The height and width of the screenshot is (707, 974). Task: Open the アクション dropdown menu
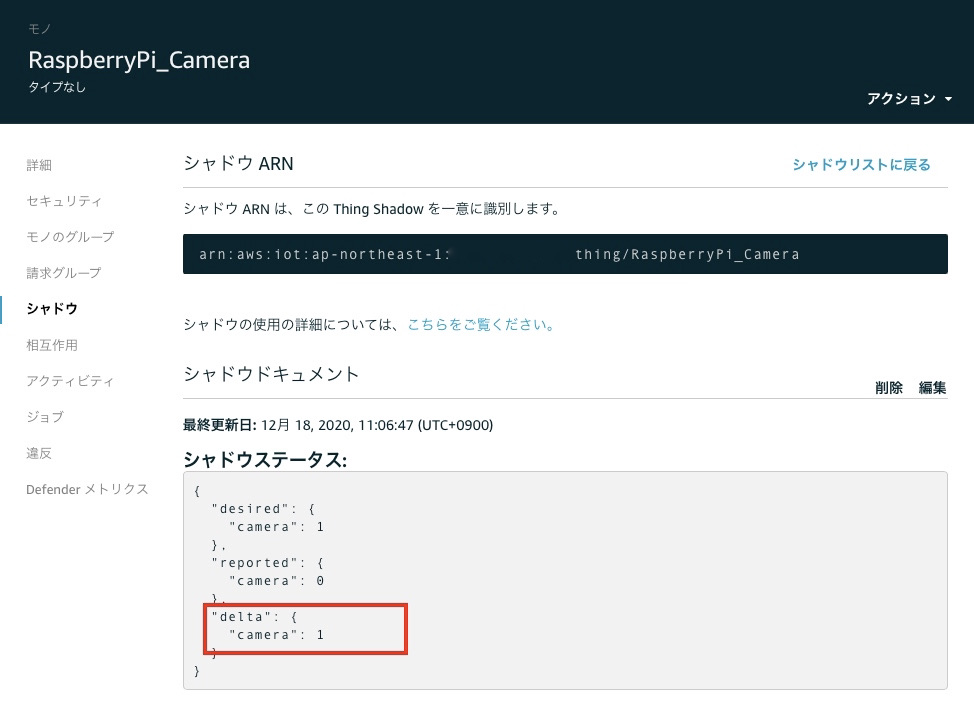(x=909, y=99)
